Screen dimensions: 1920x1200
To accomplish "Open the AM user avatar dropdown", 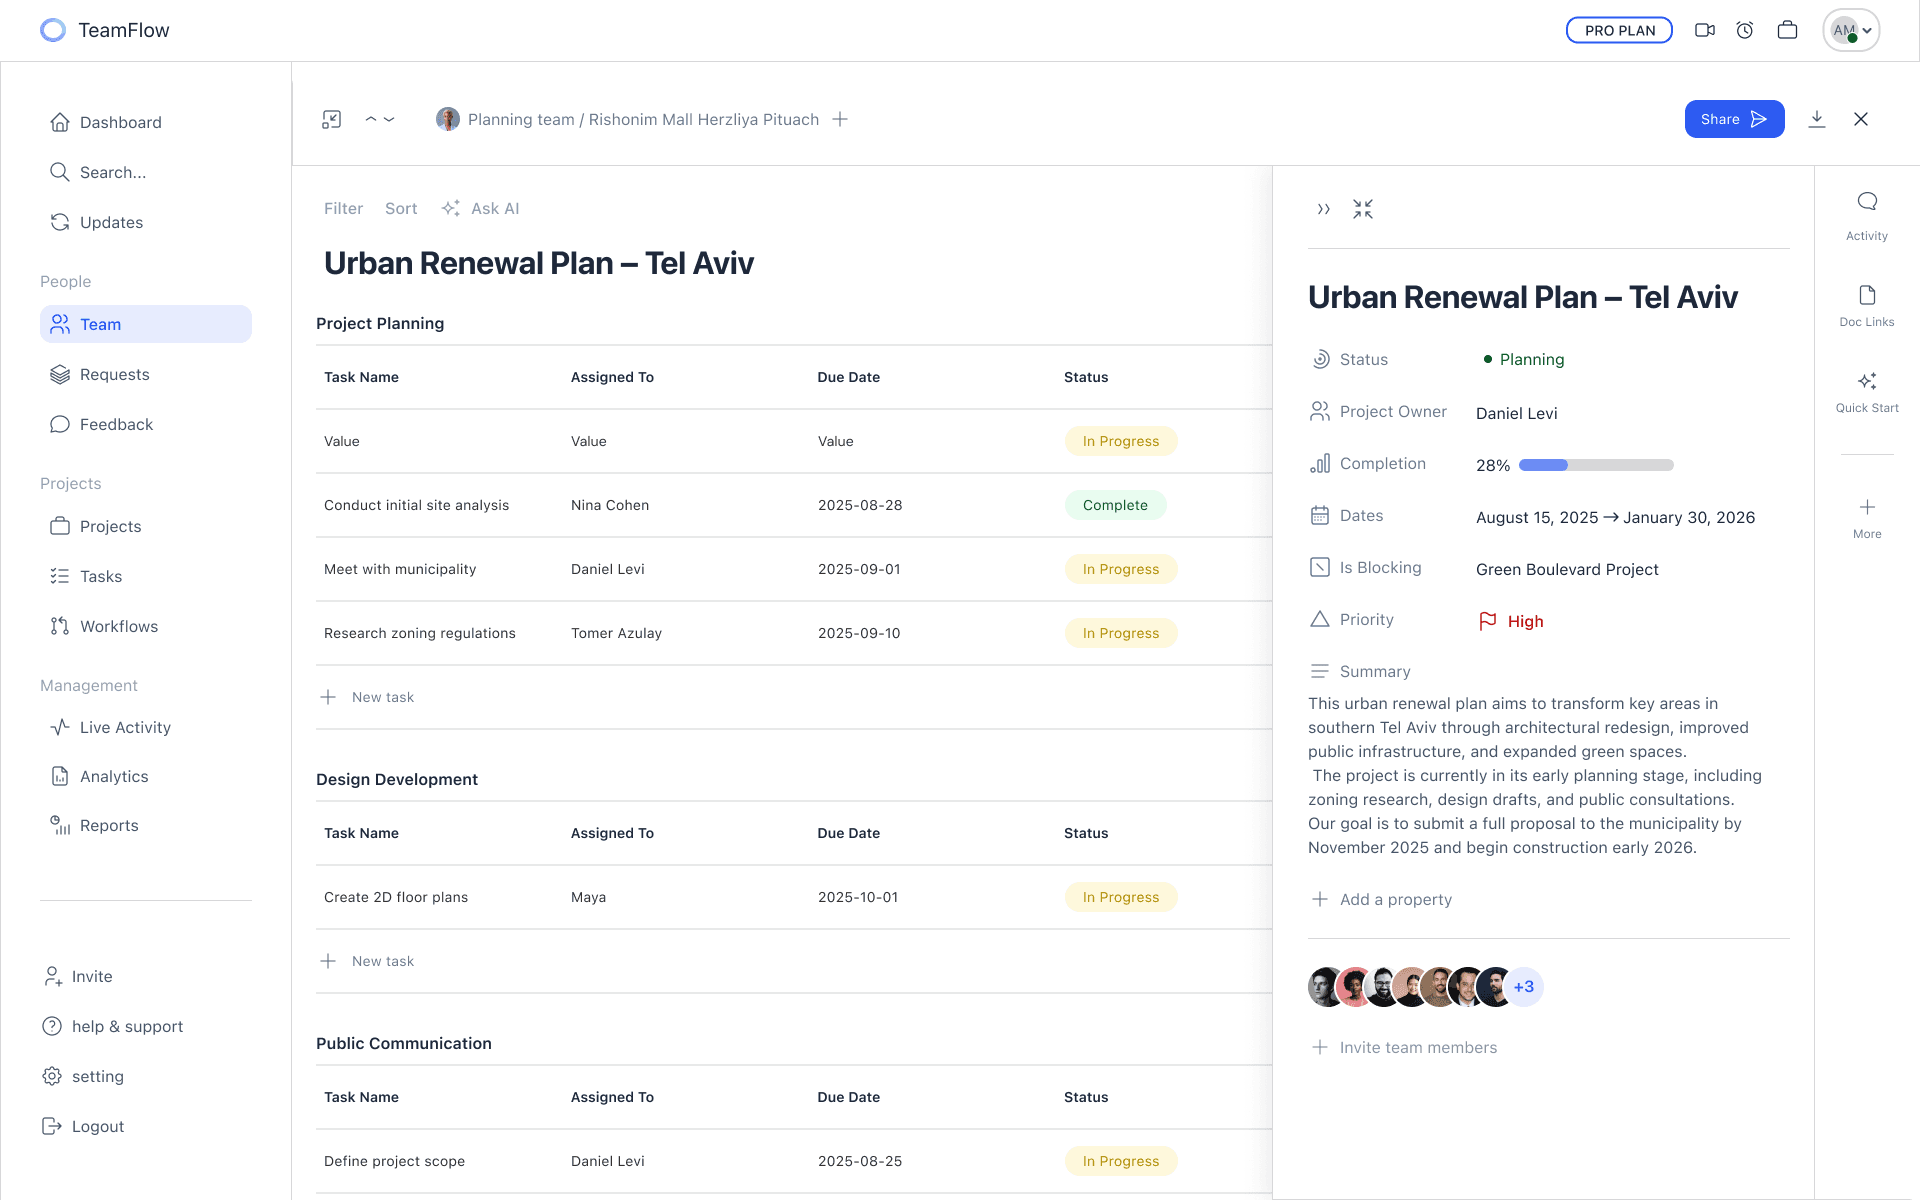I will (x=1851, y=30).
